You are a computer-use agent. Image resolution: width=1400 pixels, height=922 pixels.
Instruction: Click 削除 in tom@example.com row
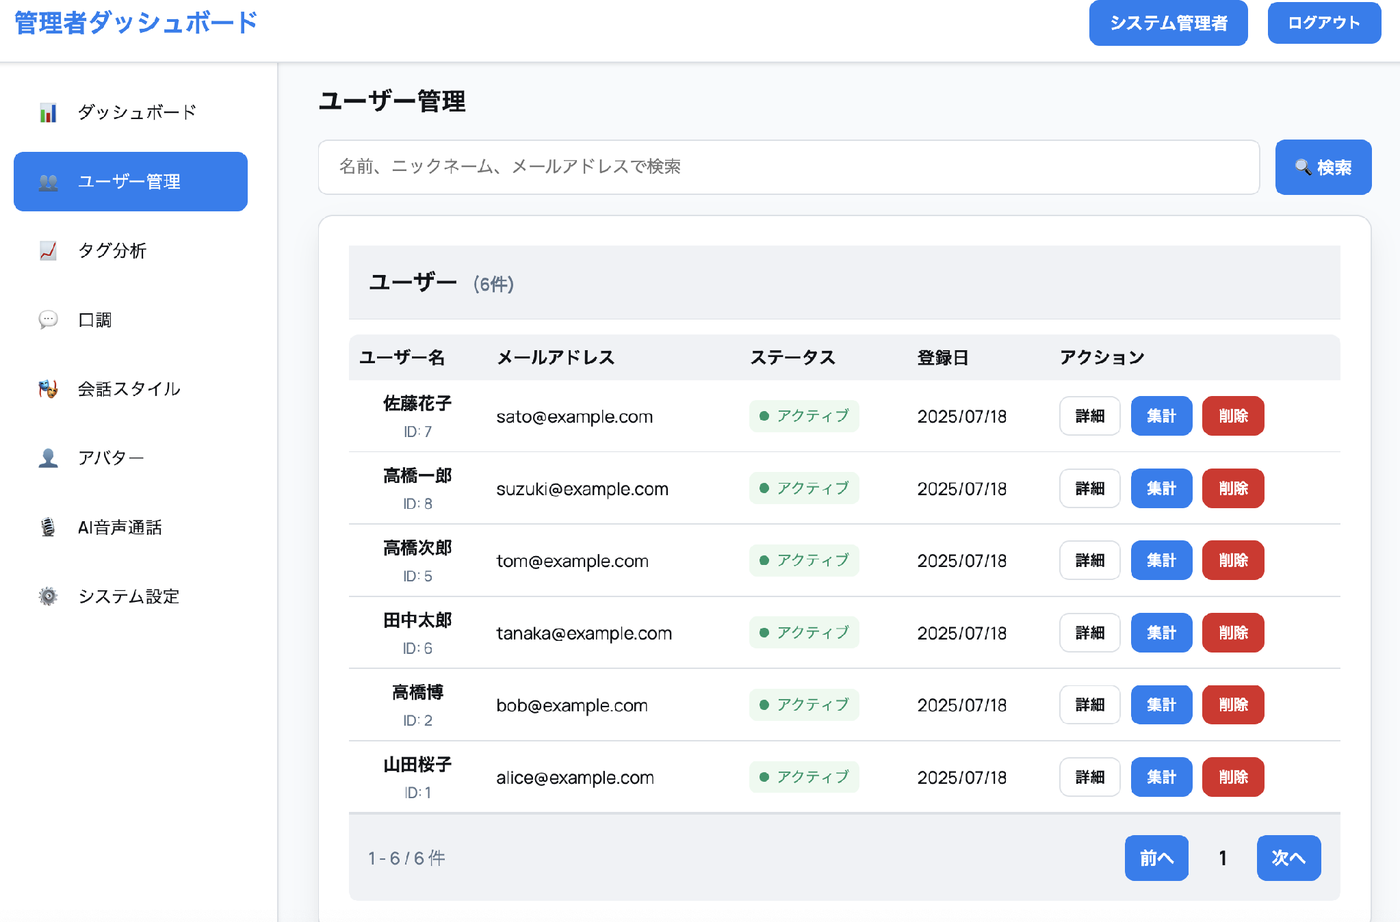point(1233,560)
